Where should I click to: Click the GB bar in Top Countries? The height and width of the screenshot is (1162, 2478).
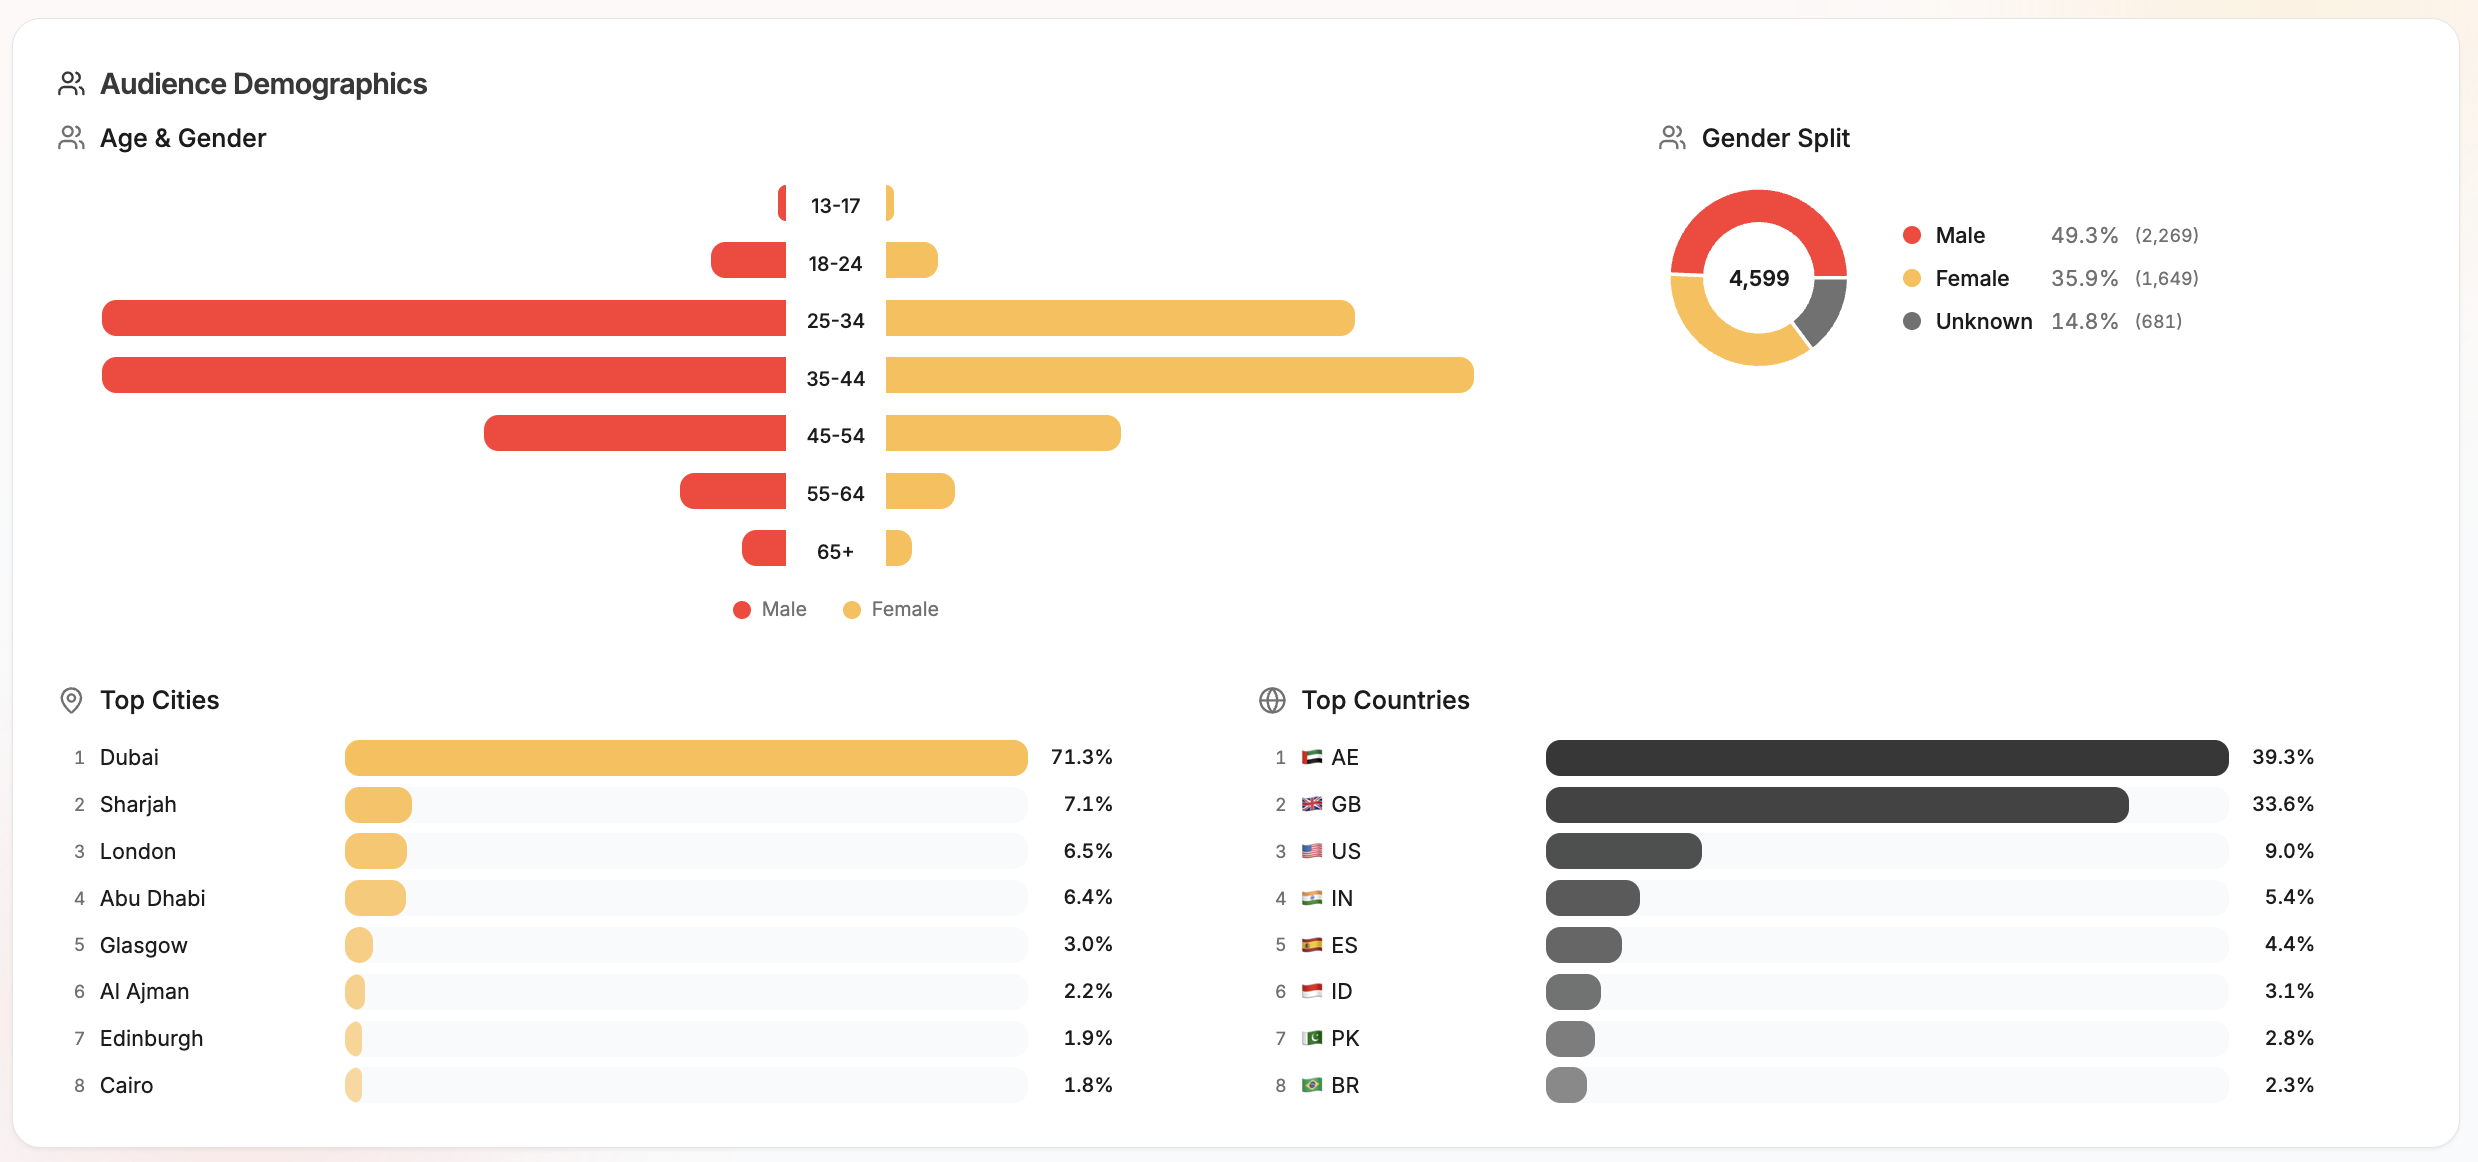[x=1836, y=805]
